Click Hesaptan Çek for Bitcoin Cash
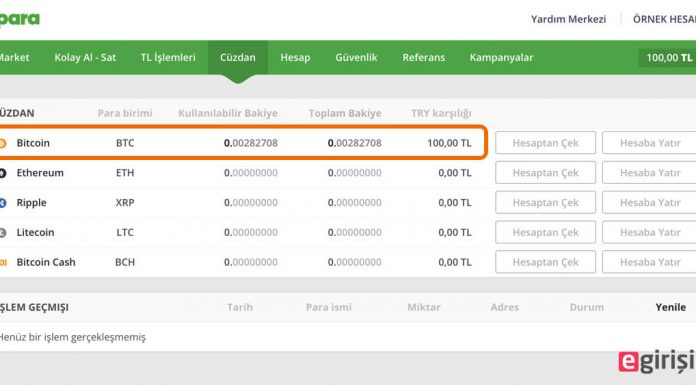696x385 pixels. coord(546,262)
